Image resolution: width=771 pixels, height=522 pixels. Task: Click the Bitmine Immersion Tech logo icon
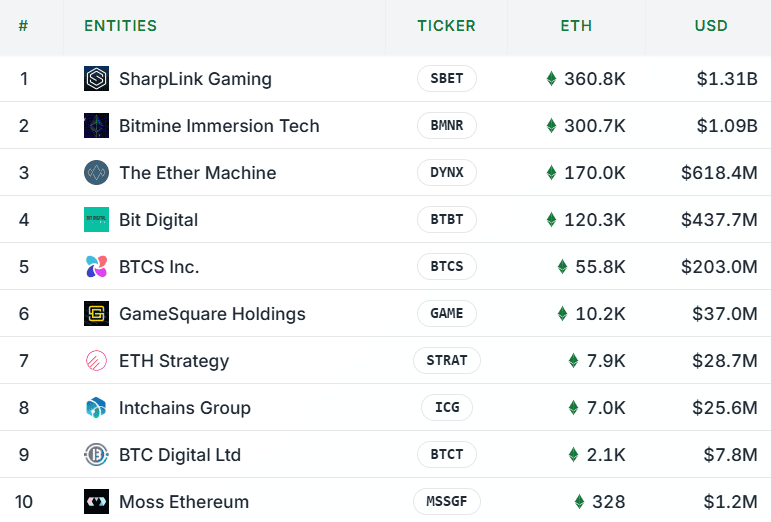pyautogui.click(x=96, y=126)
